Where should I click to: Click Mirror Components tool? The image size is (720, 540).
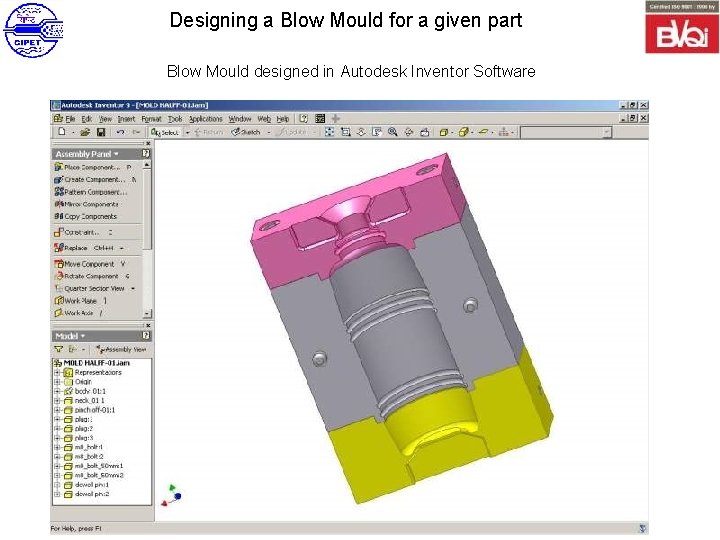click(86, 204)
